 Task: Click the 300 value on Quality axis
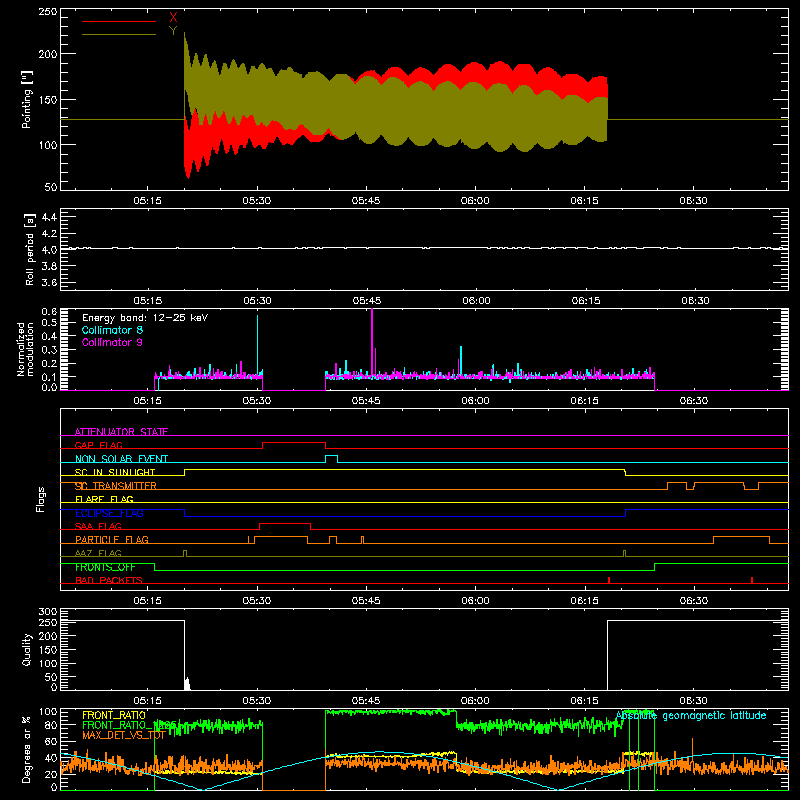[48, 612]
